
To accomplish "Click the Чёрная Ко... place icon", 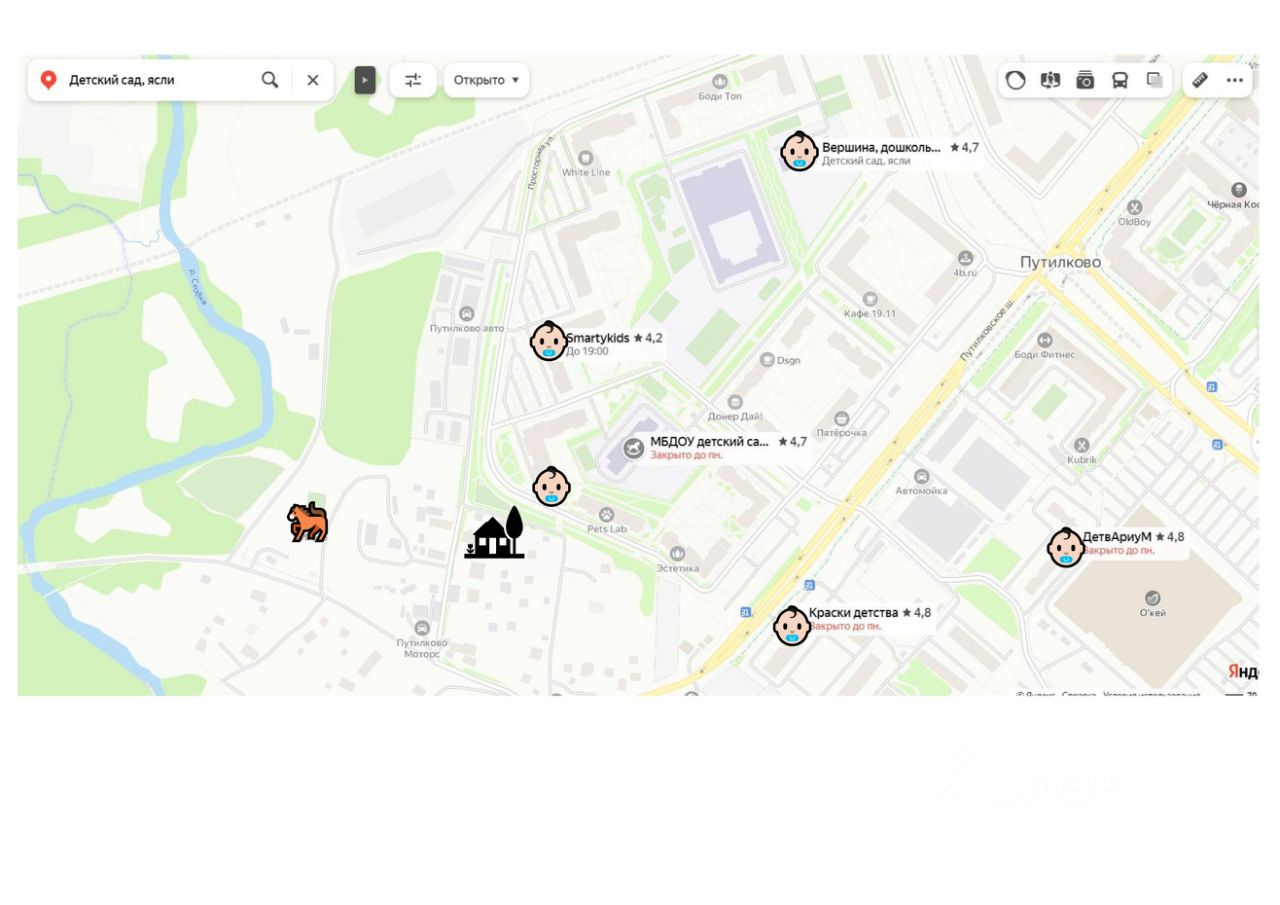I will (x=1240, y=189).
